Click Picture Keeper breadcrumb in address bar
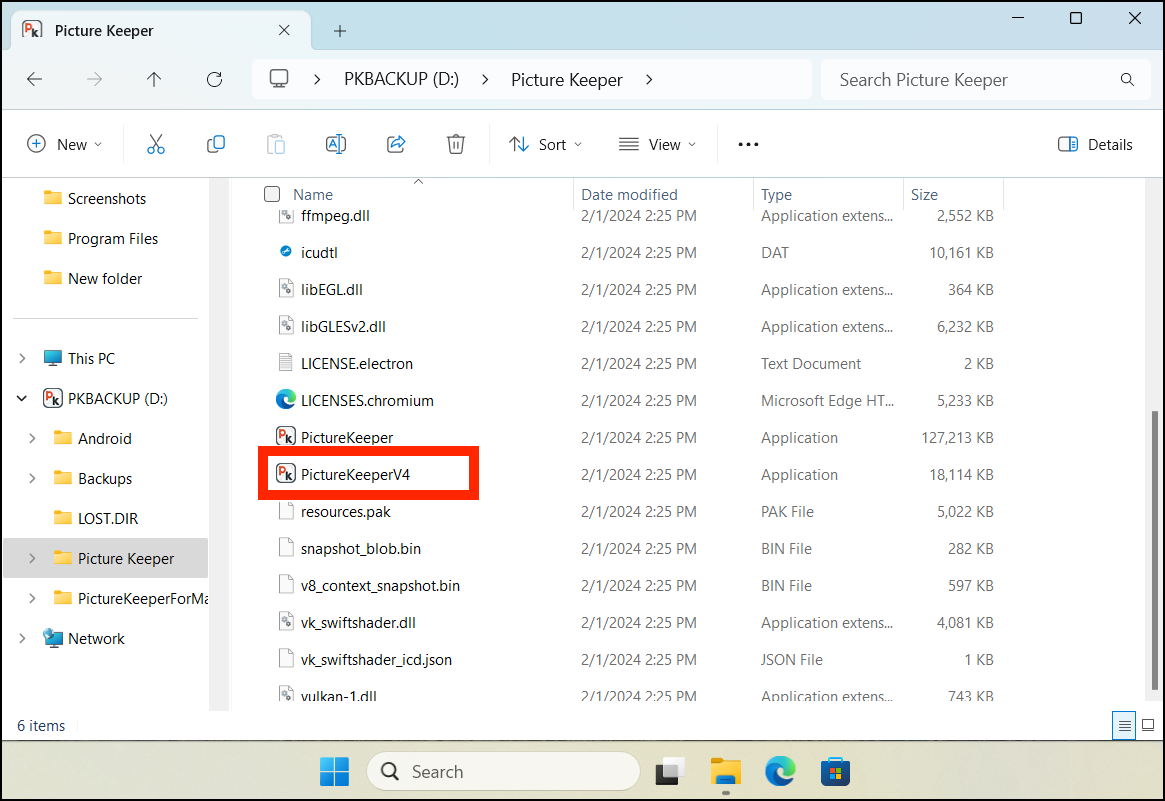Viewport: 1165px width, 801px height. click(x=567, y=80)
